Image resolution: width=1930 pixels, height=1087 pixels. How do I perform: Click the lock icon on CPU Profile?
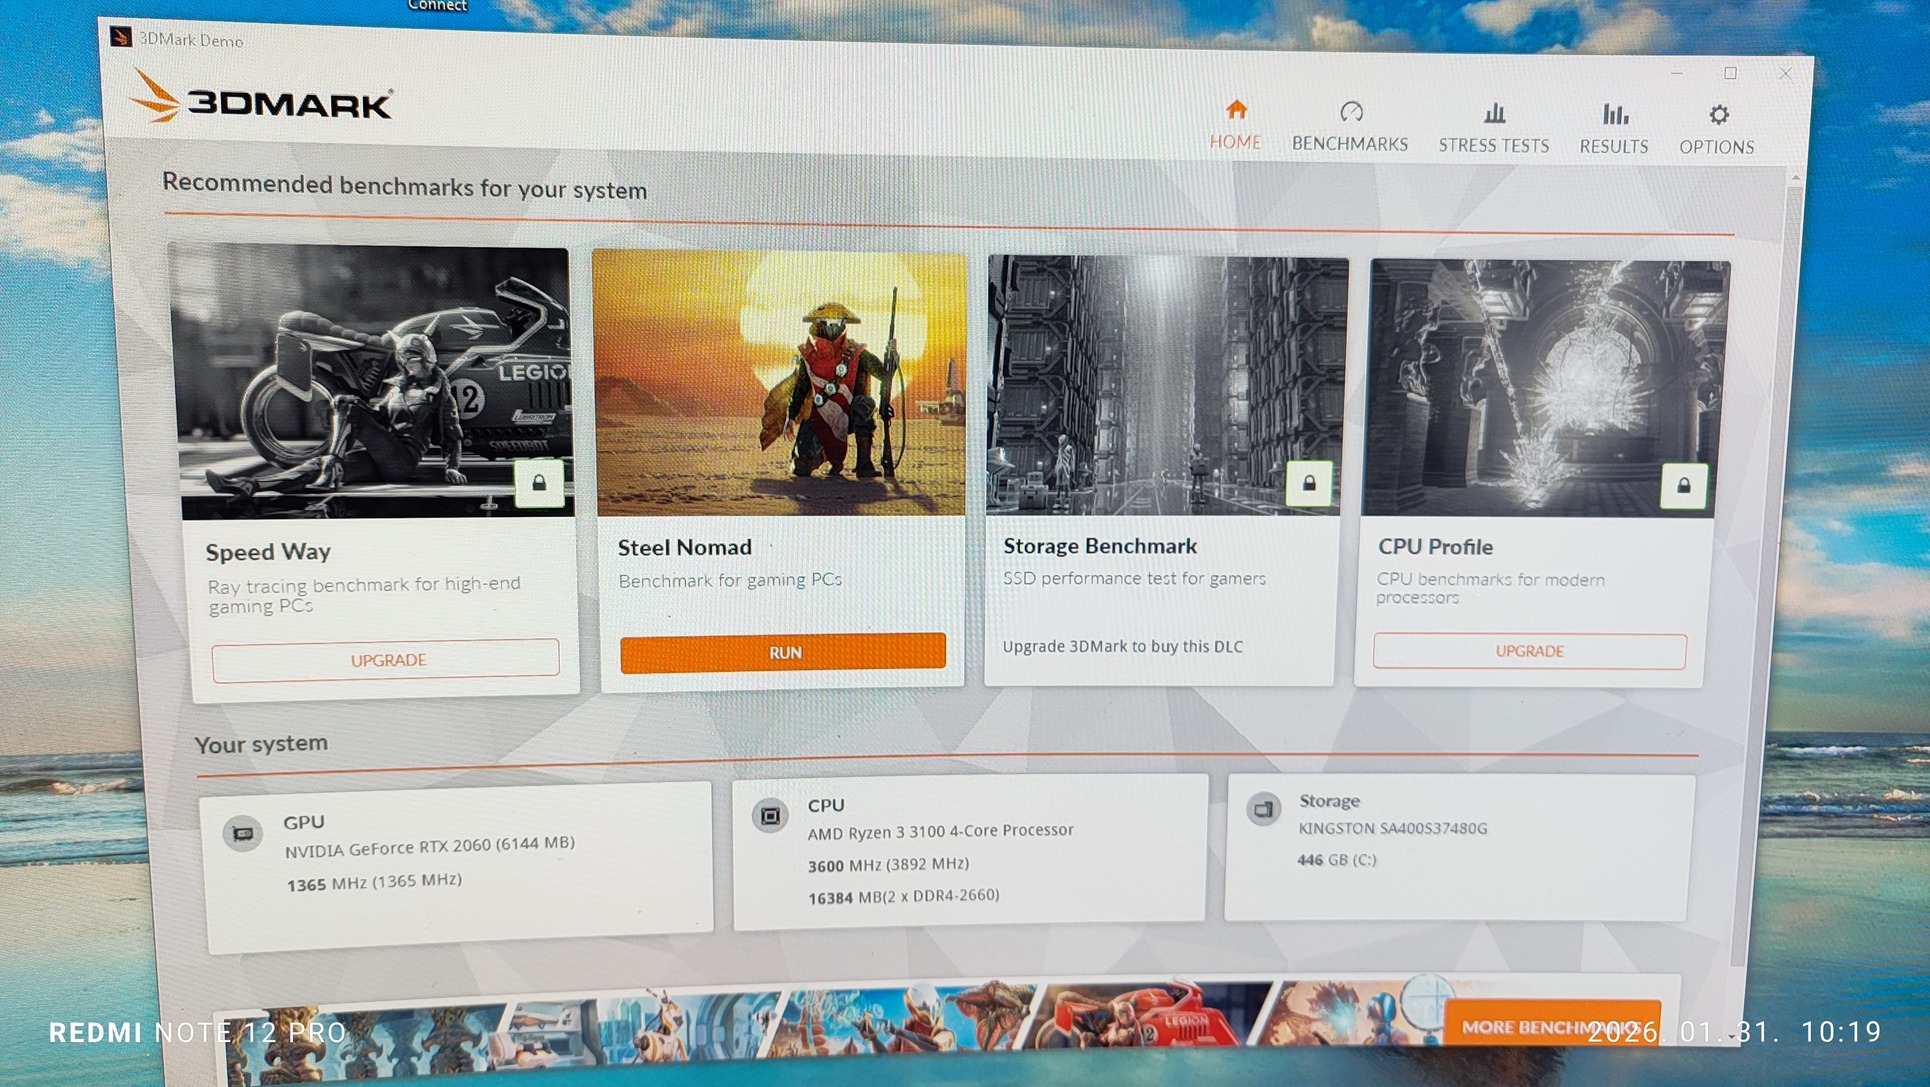1683,486
